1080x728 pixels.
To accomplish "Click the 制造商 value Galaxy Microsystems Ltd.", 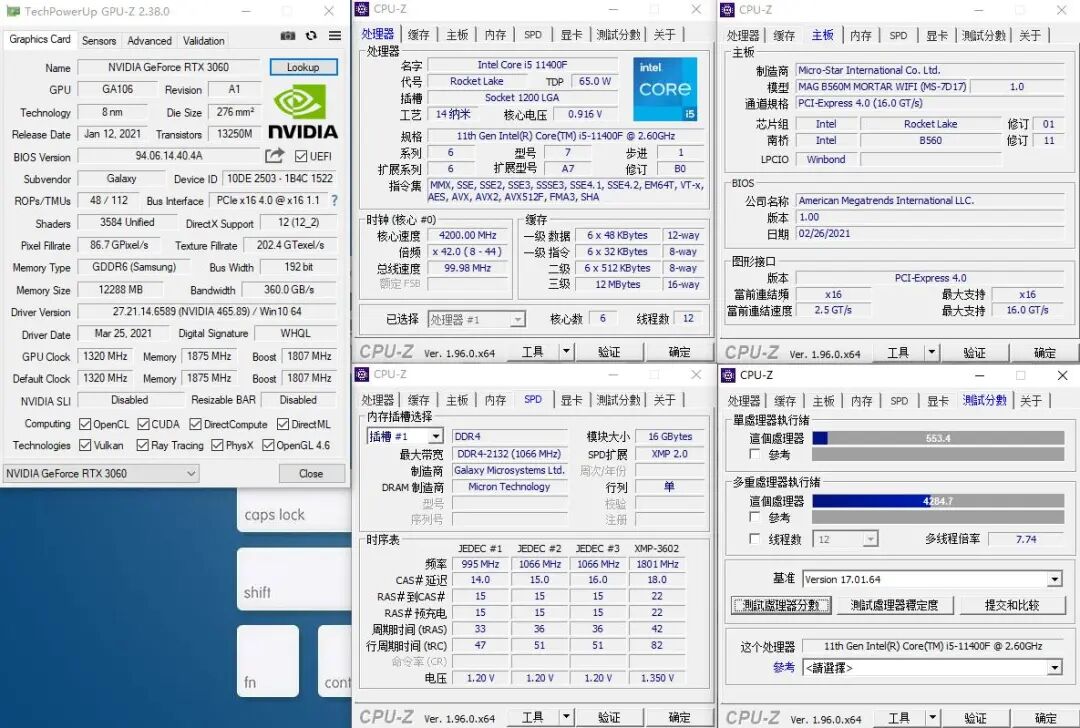I will pos(509,470).
